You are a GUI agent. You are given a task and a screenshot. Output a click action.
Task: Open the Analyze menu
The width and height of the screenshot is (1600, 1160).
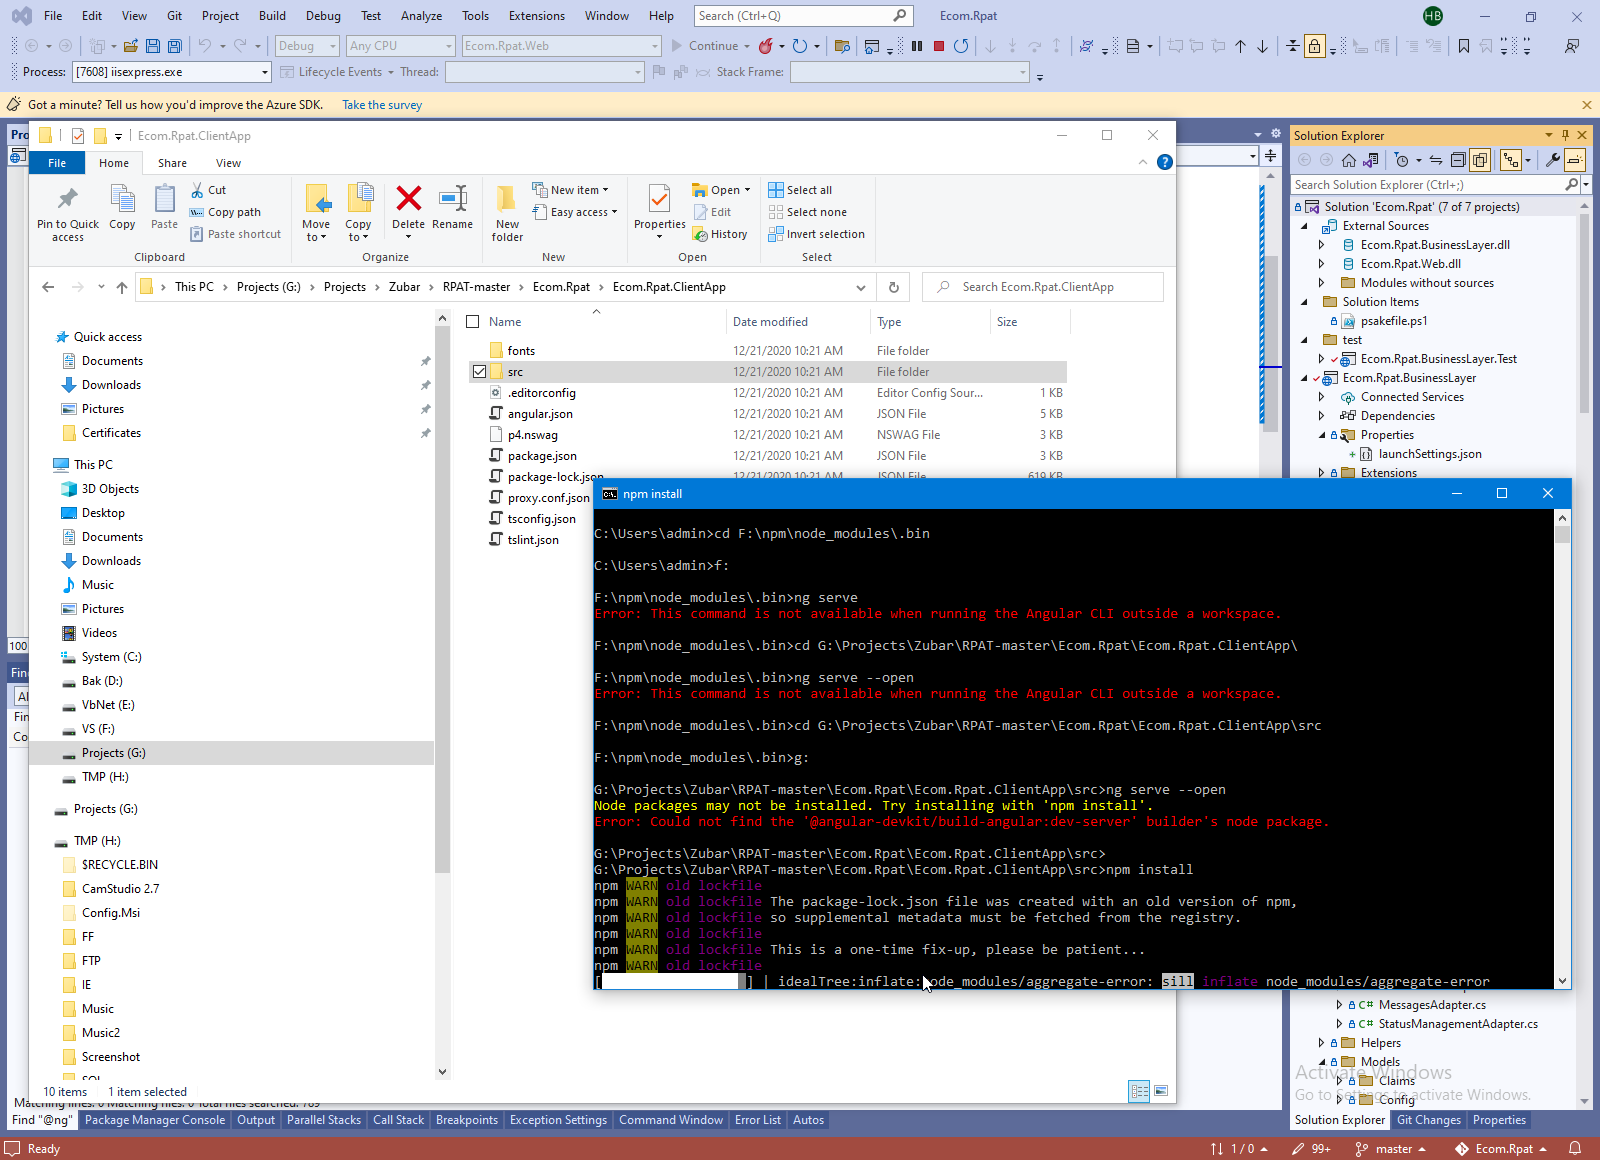click(421, 16)
